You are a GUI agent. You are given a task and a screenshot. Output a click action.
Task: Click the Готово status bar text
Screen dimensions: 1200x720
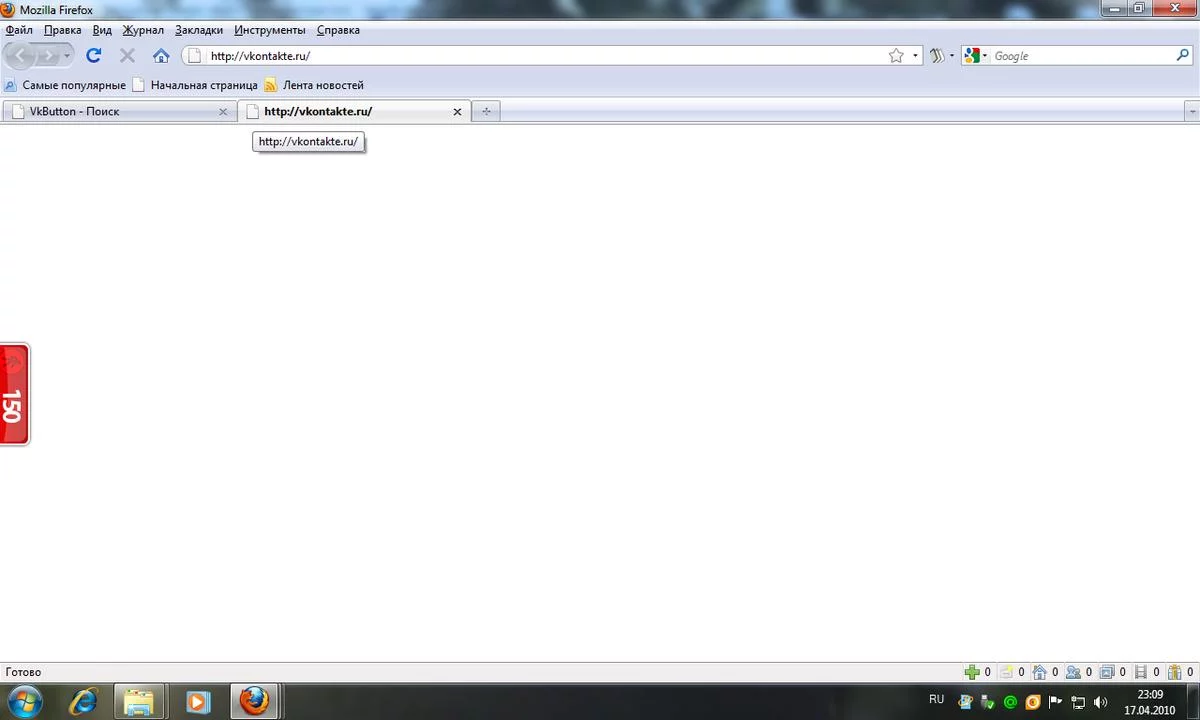coord(23,672)
